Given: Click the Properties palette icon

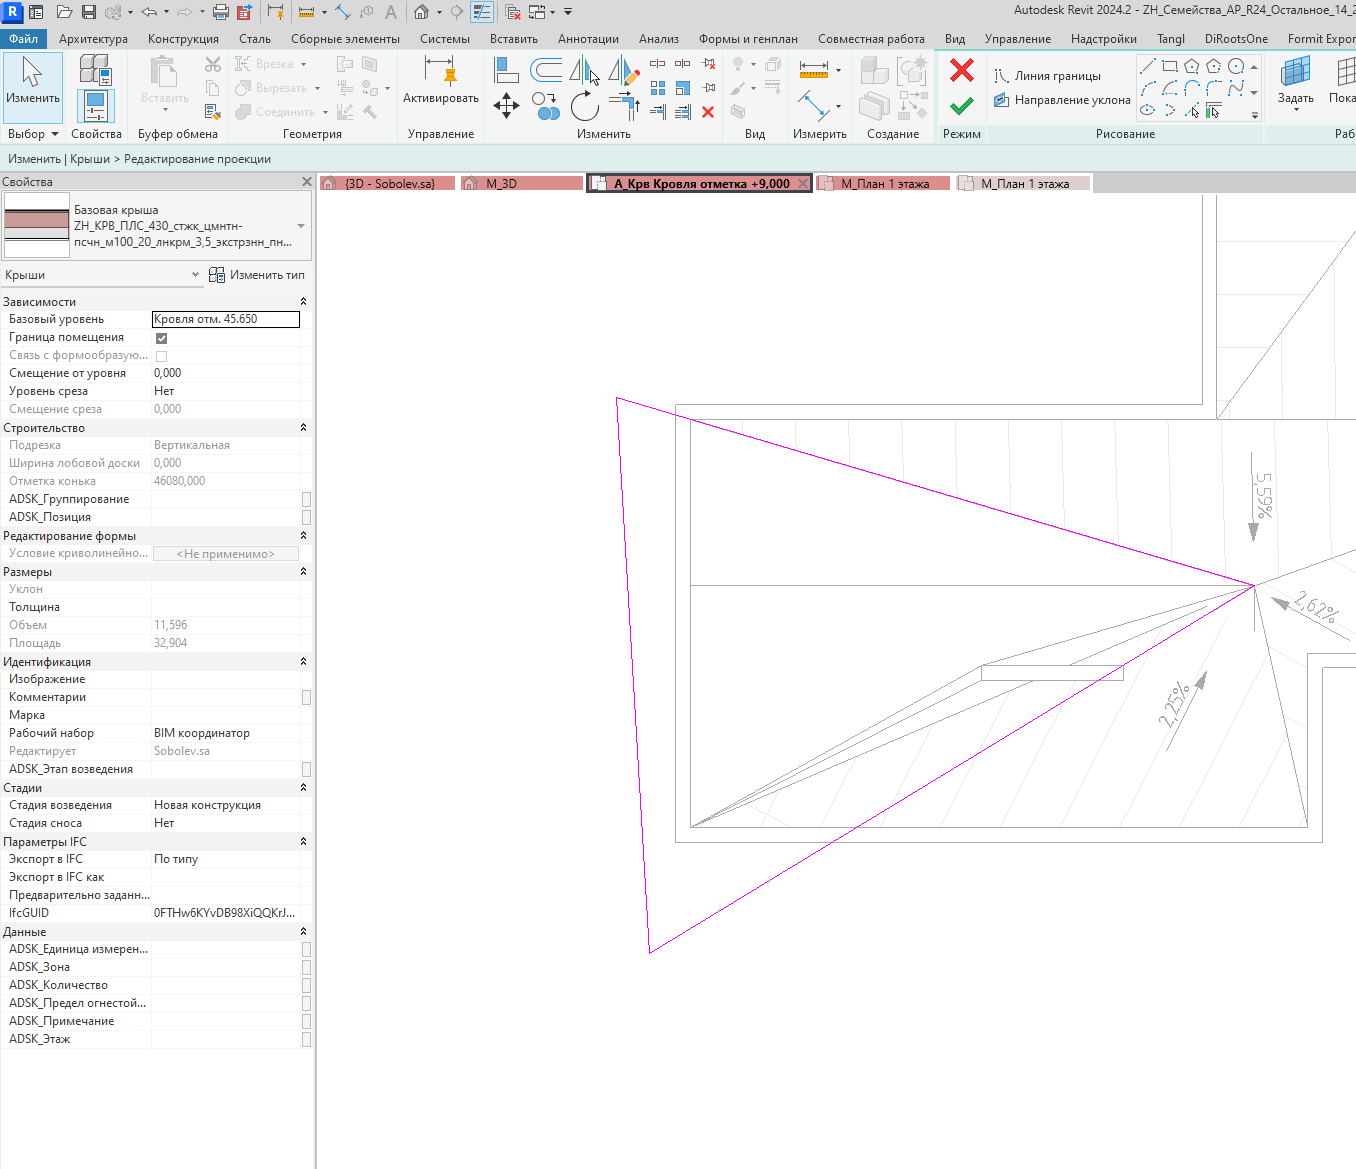Looking at the screenshot, I should click(x=96, y=105).
